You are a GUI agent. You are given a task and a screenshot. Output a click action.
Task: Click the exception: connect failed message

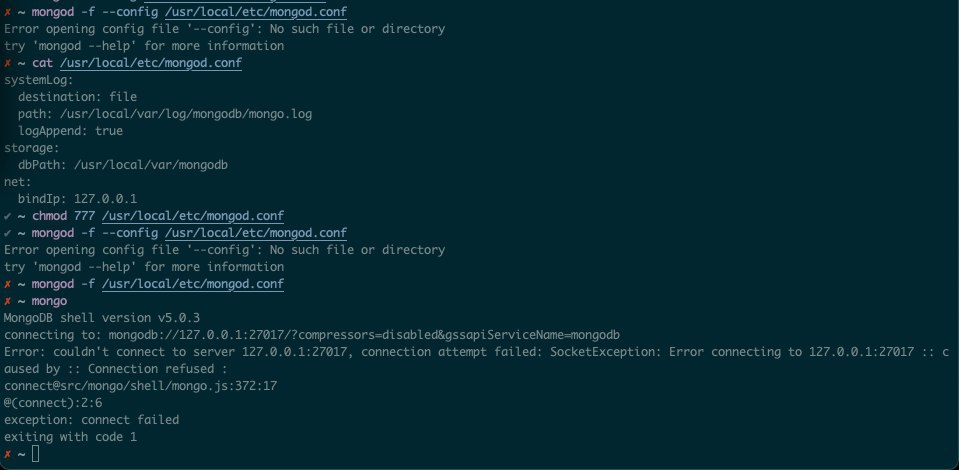(x=91, y=420)
